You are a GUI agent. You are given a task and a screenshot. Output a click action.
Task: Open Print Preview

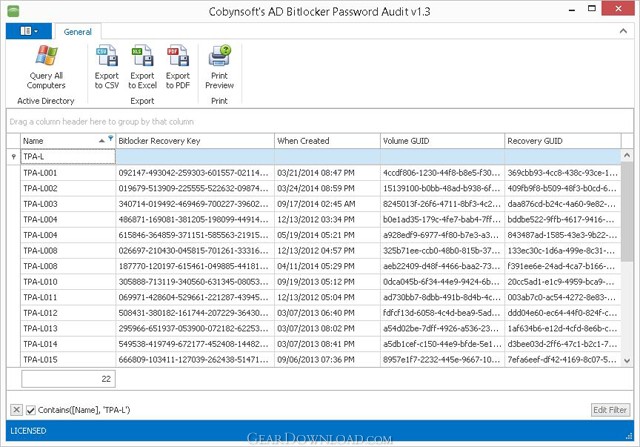tap(220, 67)
